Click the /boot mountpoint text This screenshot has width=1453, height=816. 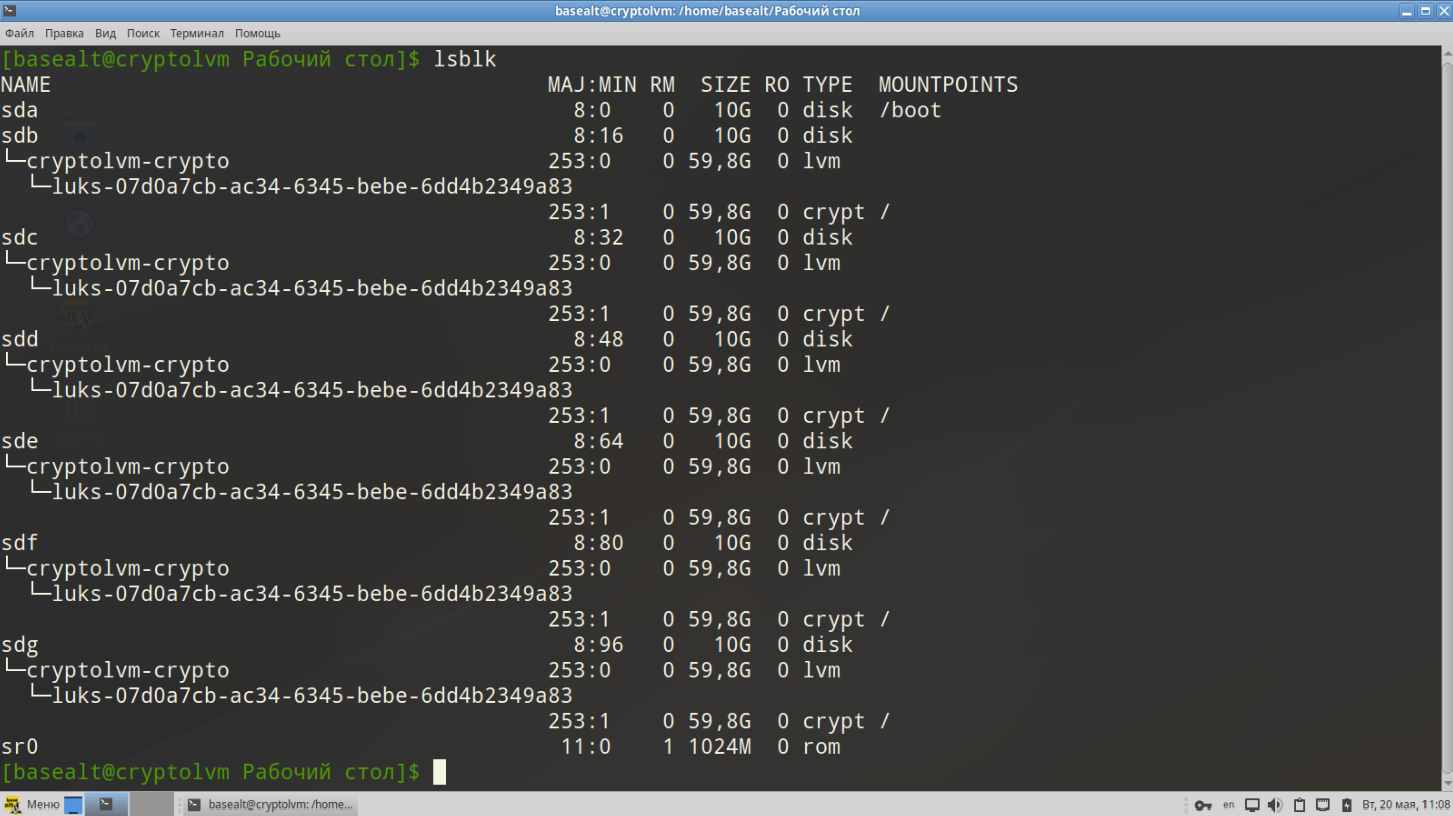[910, 110]
